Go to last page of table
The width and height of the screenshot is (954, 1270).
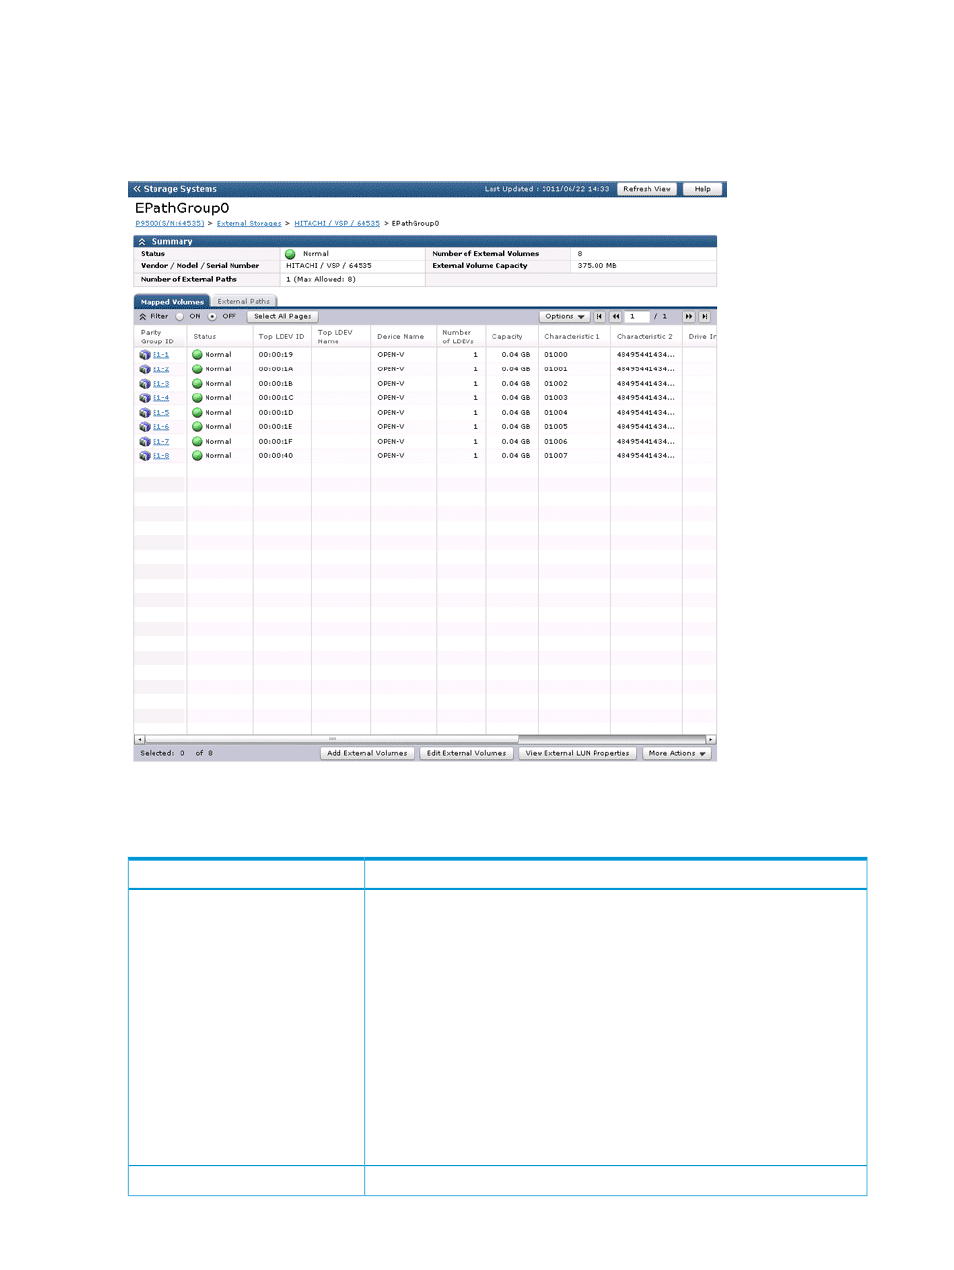(x=705, y=317)
